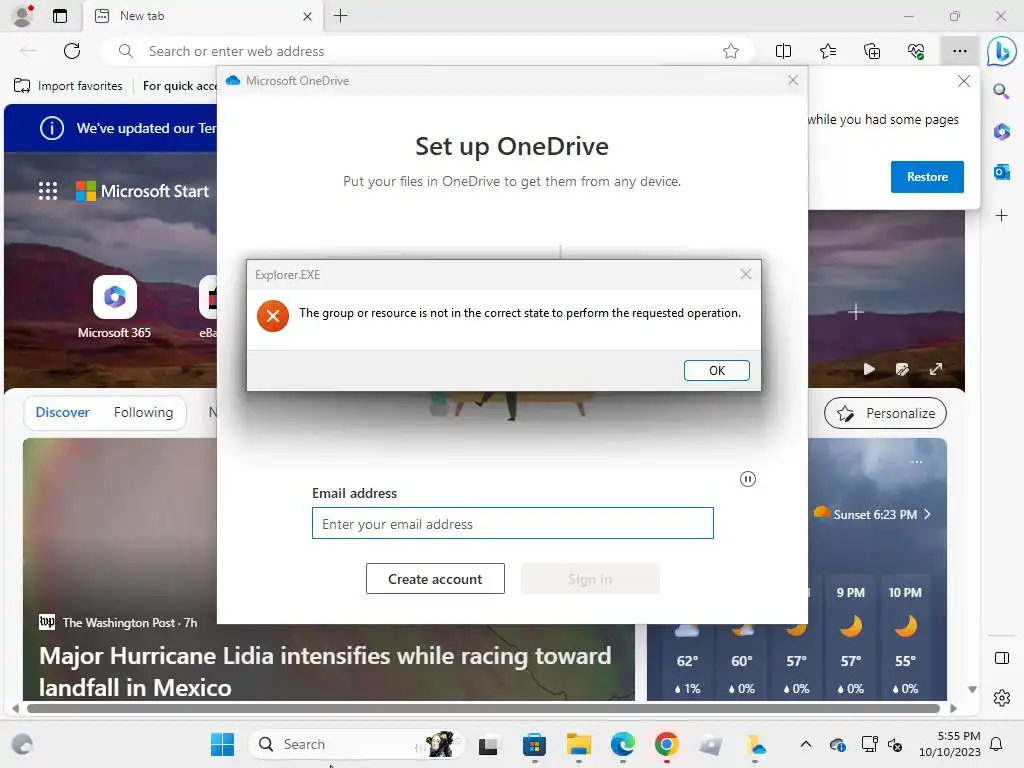Select the Discover tab
The image size is (1024, 768).
point(62,412)
